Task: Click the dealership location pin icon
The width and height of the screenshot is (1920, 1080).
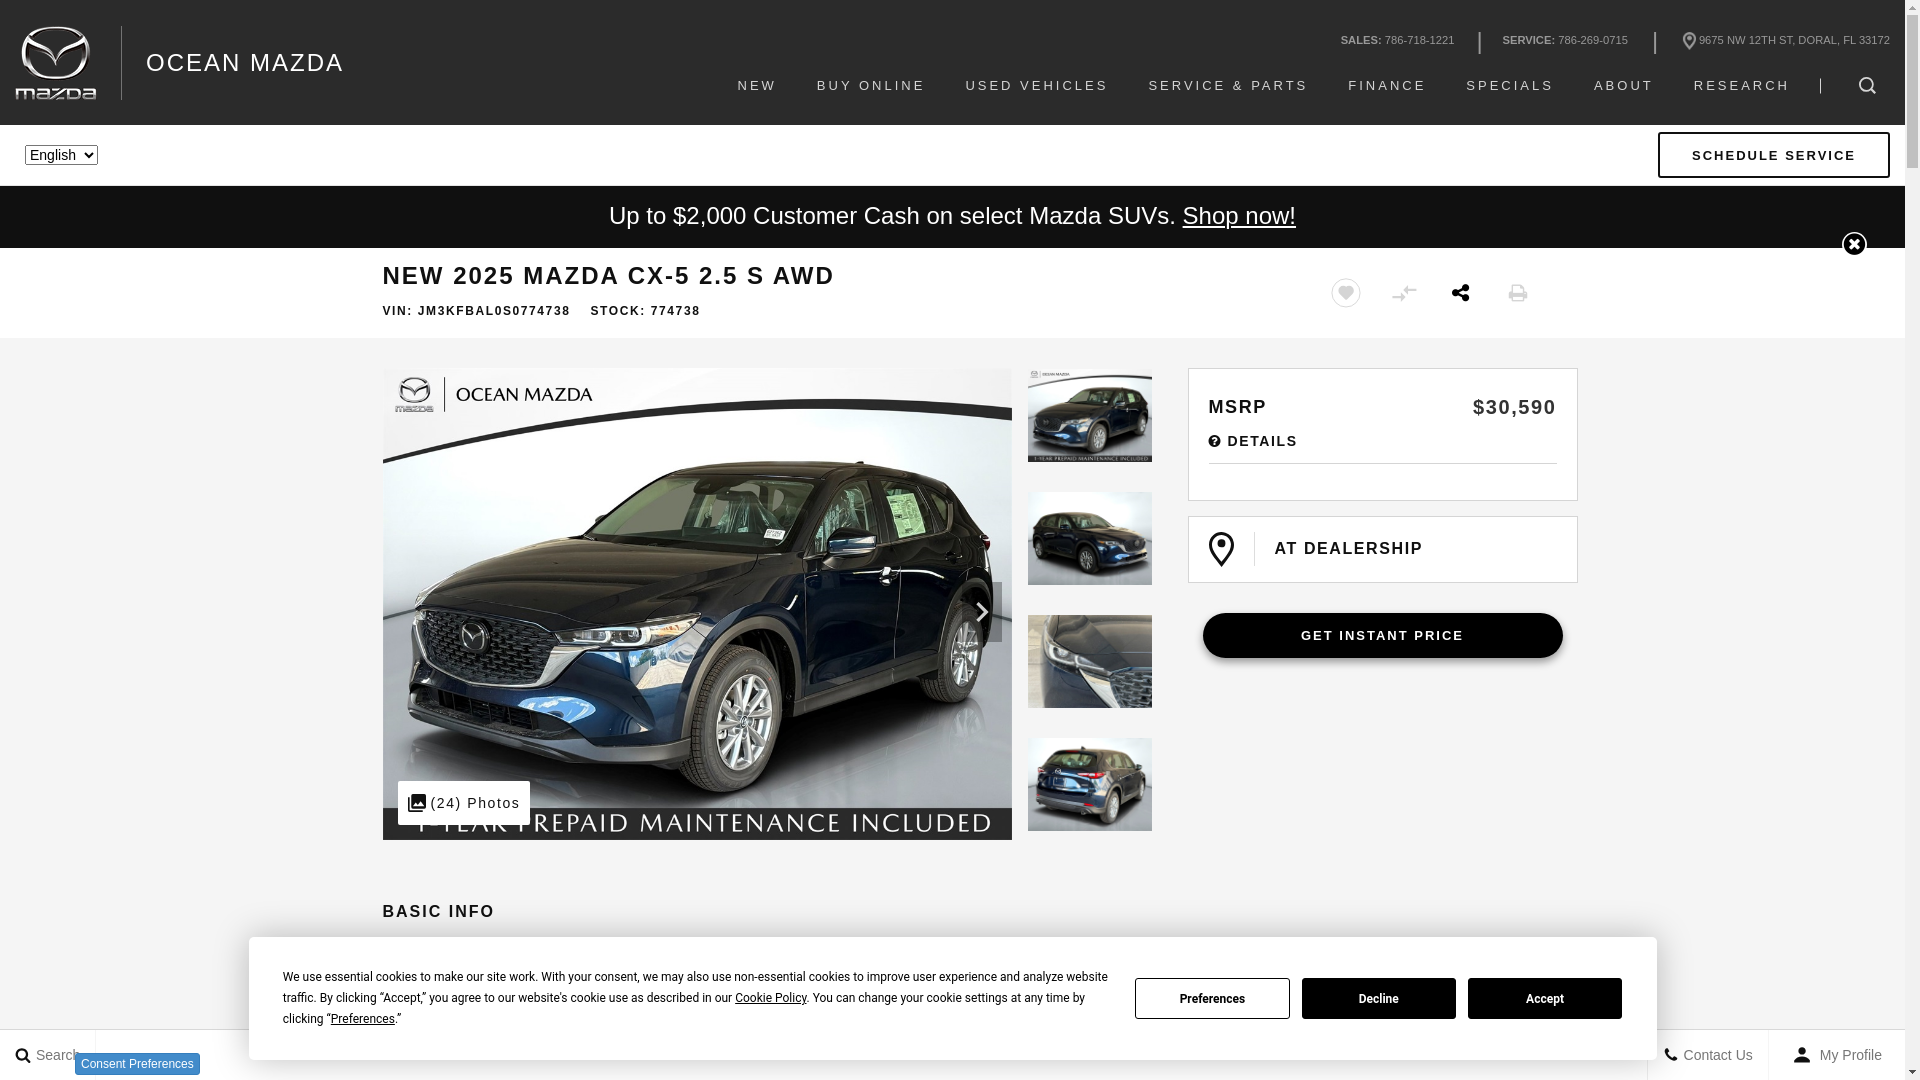Action: click(1221, 549)
